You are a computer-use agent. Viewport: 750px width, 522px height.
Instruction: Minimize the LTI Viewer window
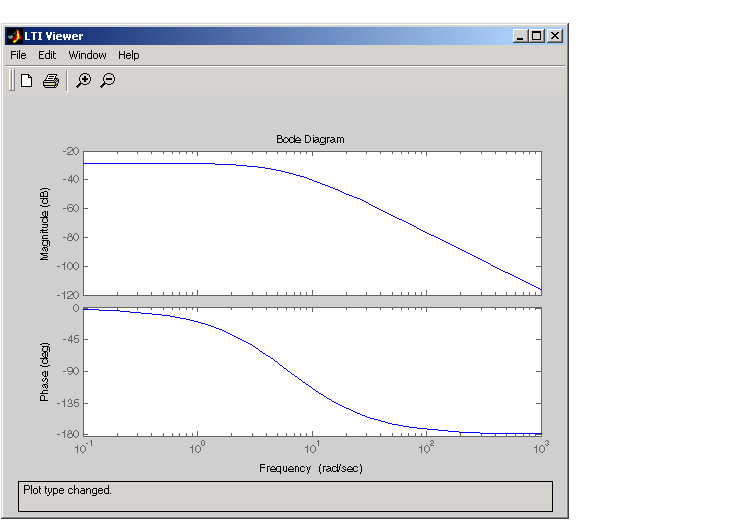[x=520, y=36]
